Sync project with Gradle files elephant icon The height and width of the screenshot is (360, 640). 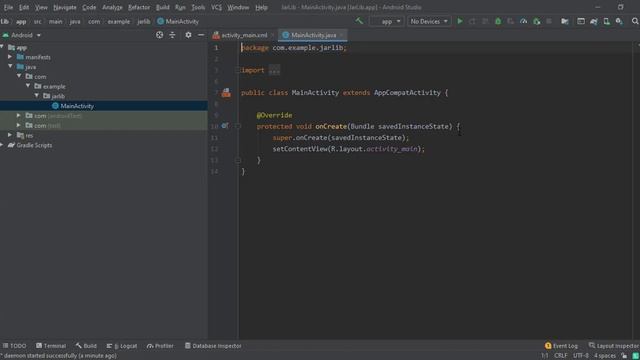594,21
